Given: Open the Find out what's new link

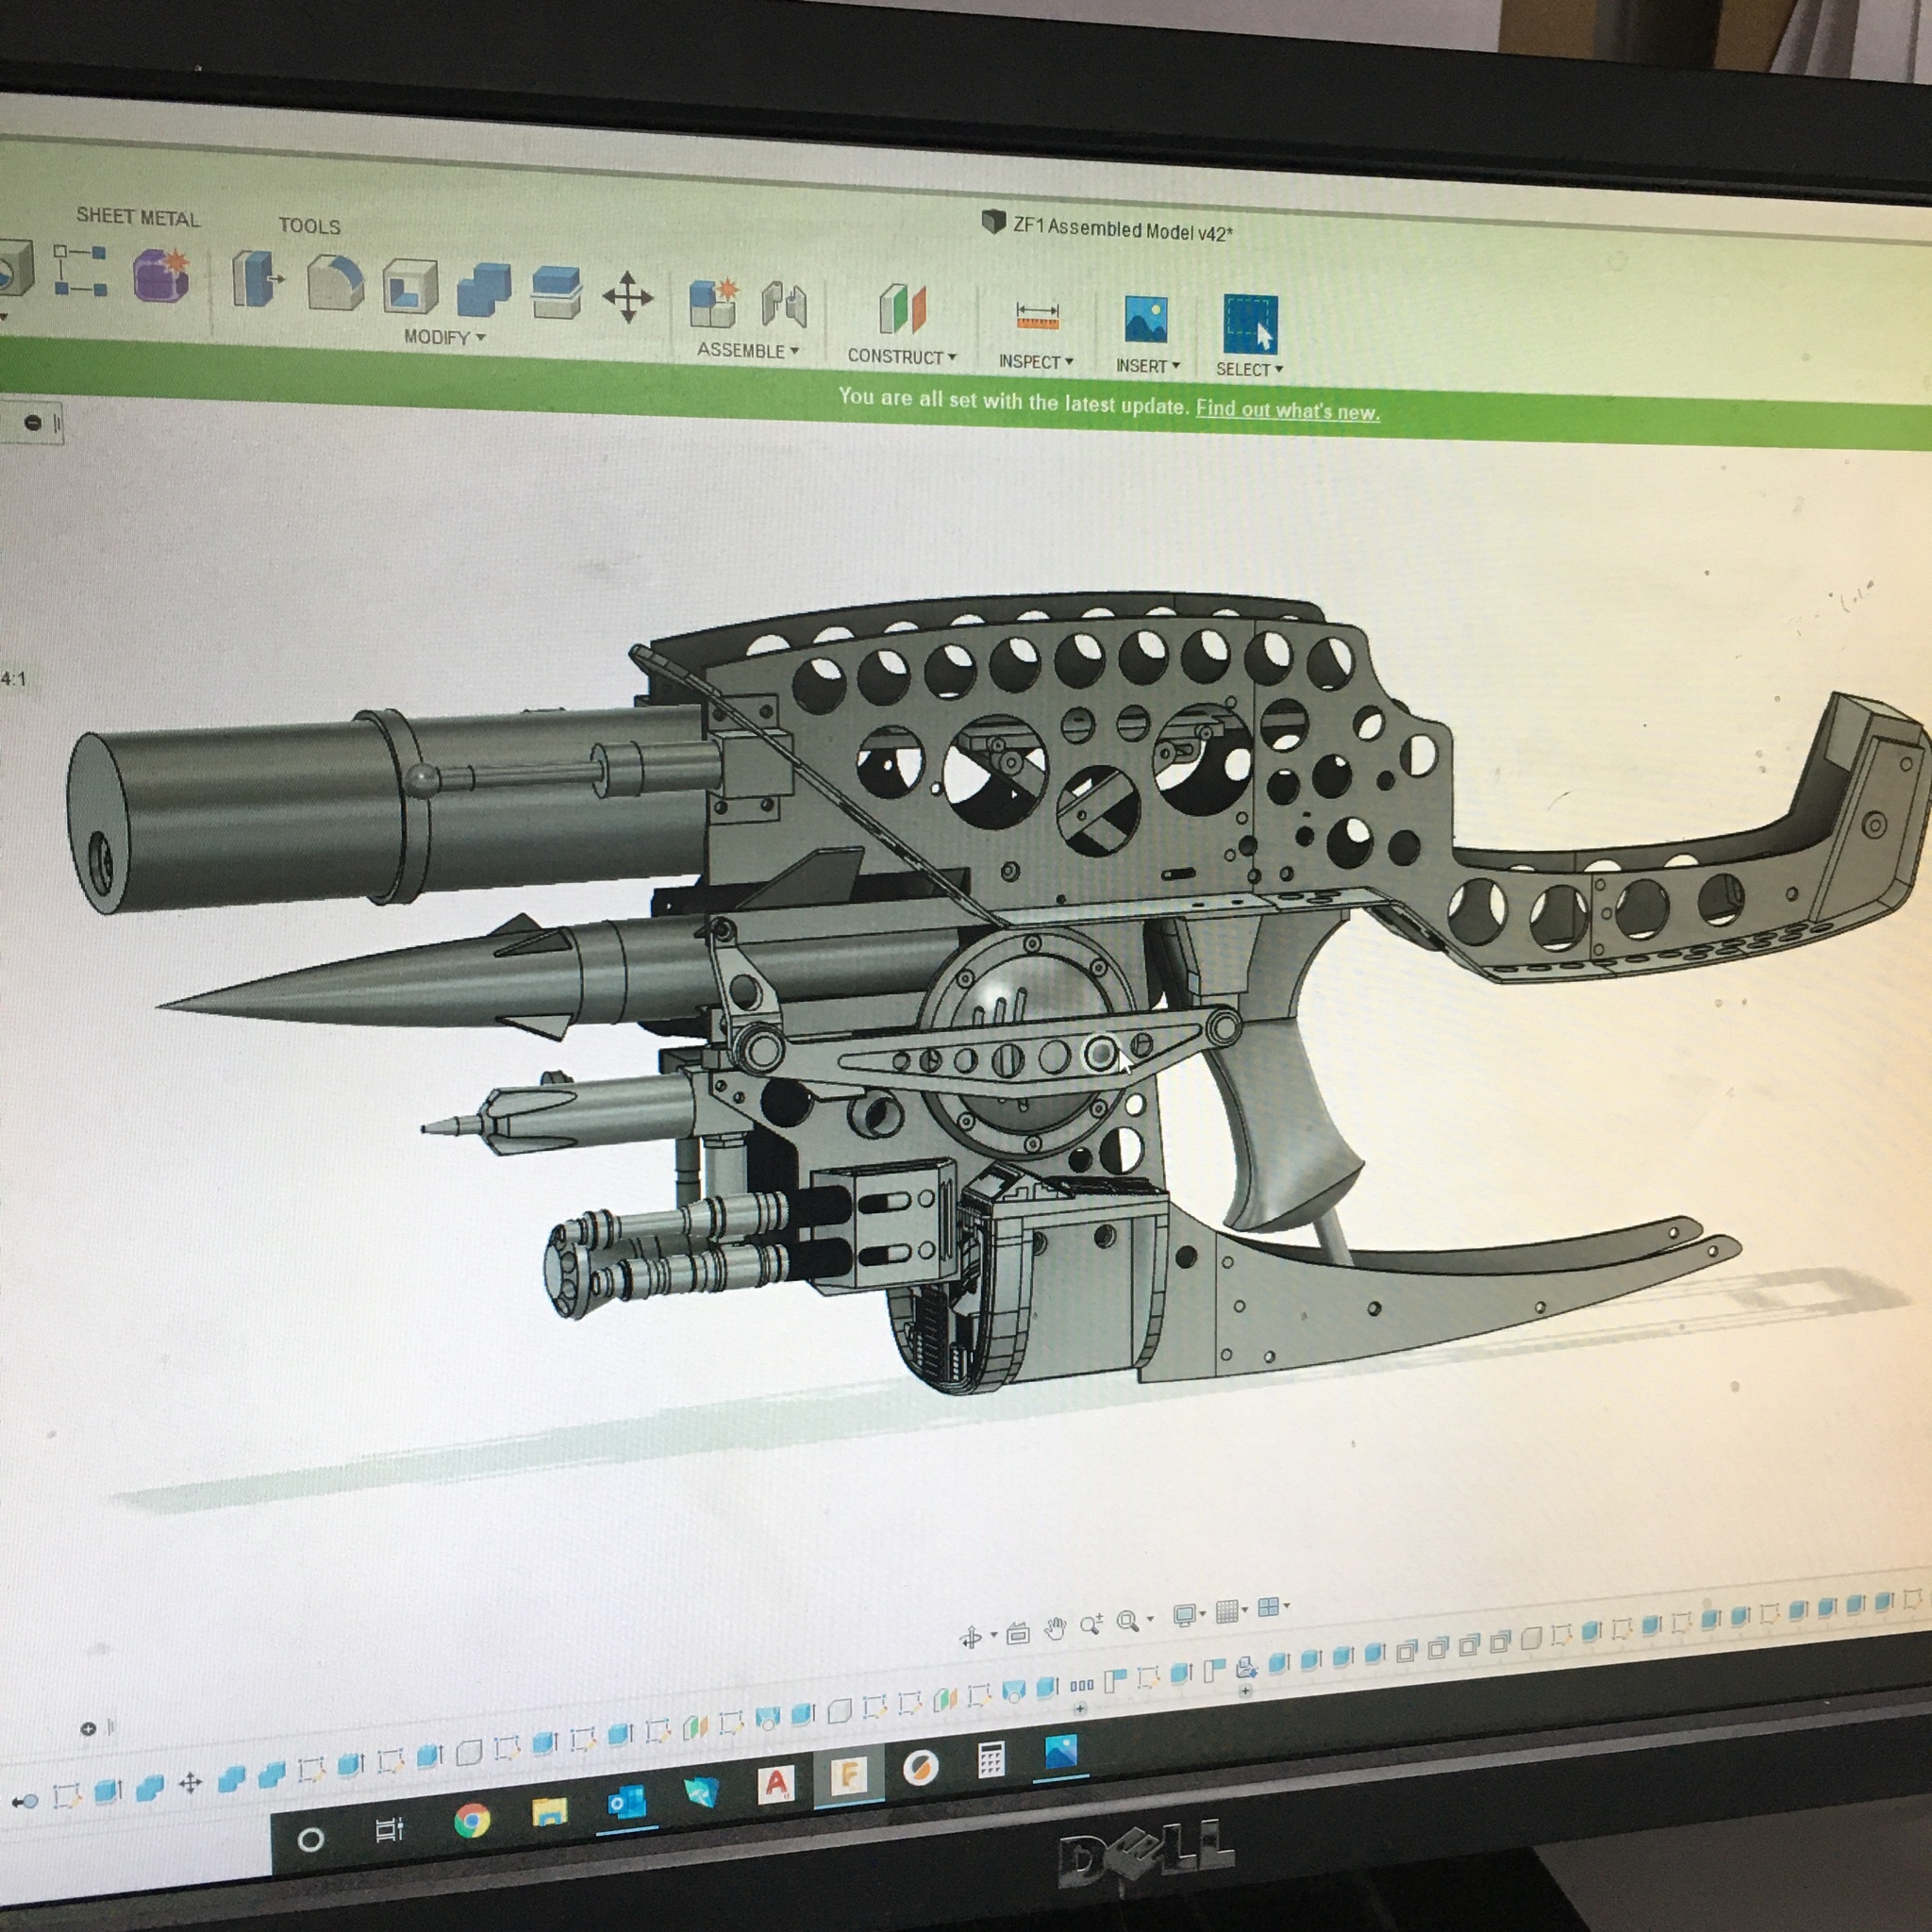Looking at the screenshot, I should tap(1288, 409).
